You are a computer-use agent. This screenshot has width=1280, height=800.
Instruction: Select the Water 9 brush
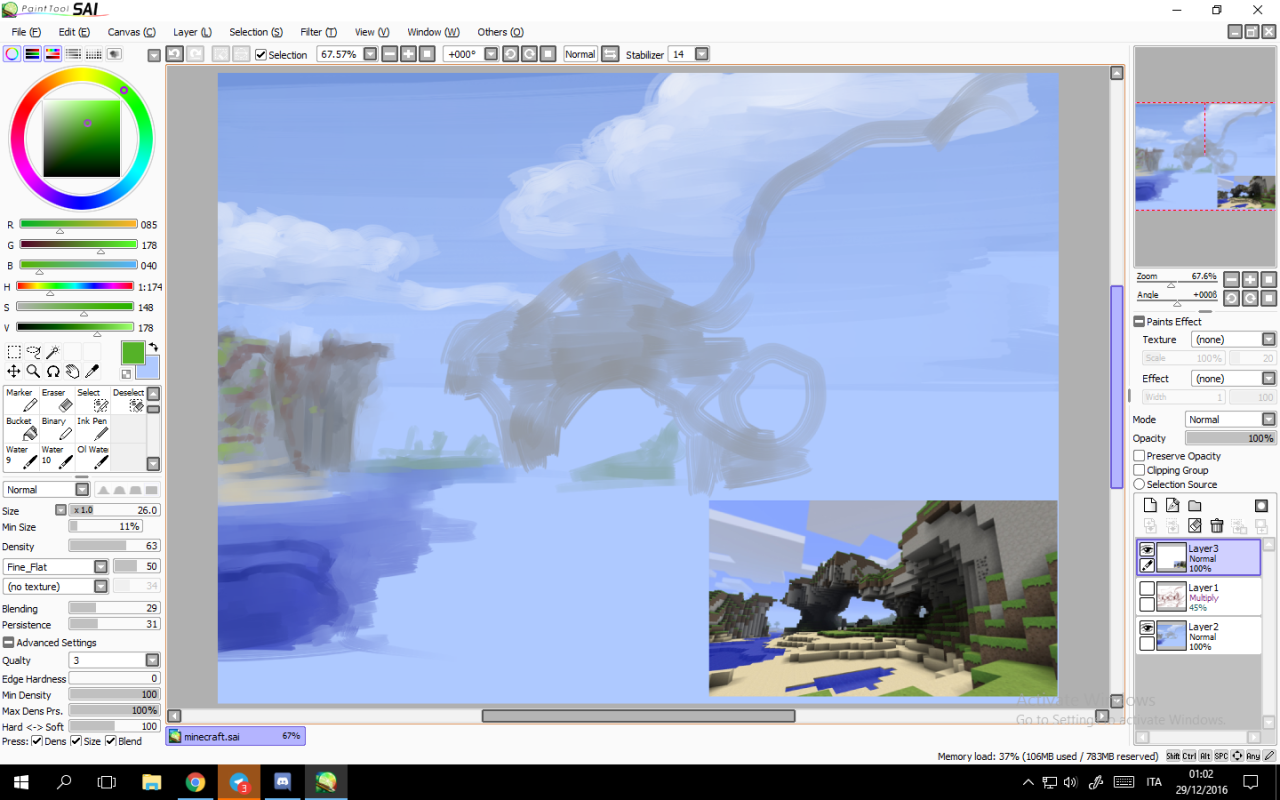pyautogui.click(x=20, y=457)
